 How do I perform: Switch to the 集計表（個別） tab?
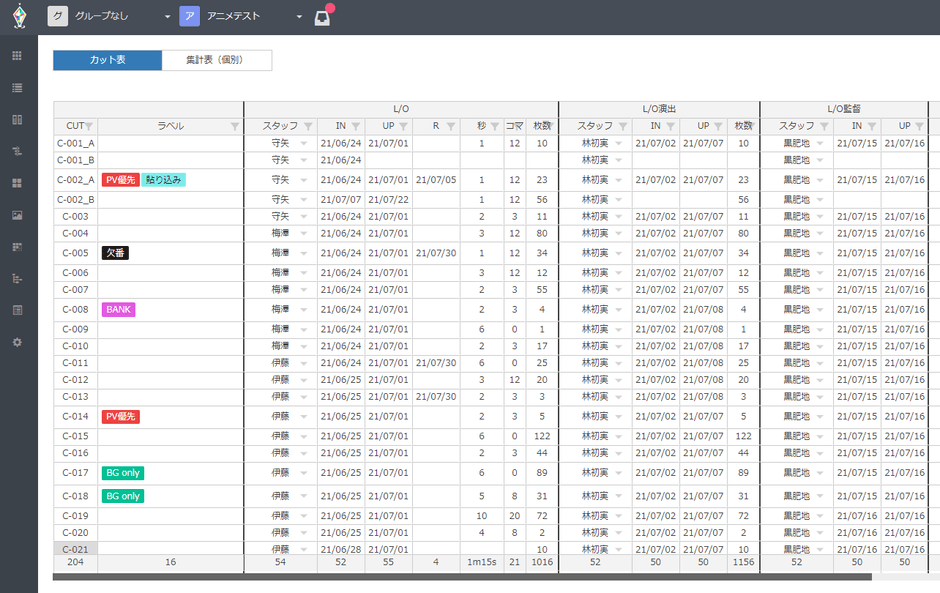(216, 61)
